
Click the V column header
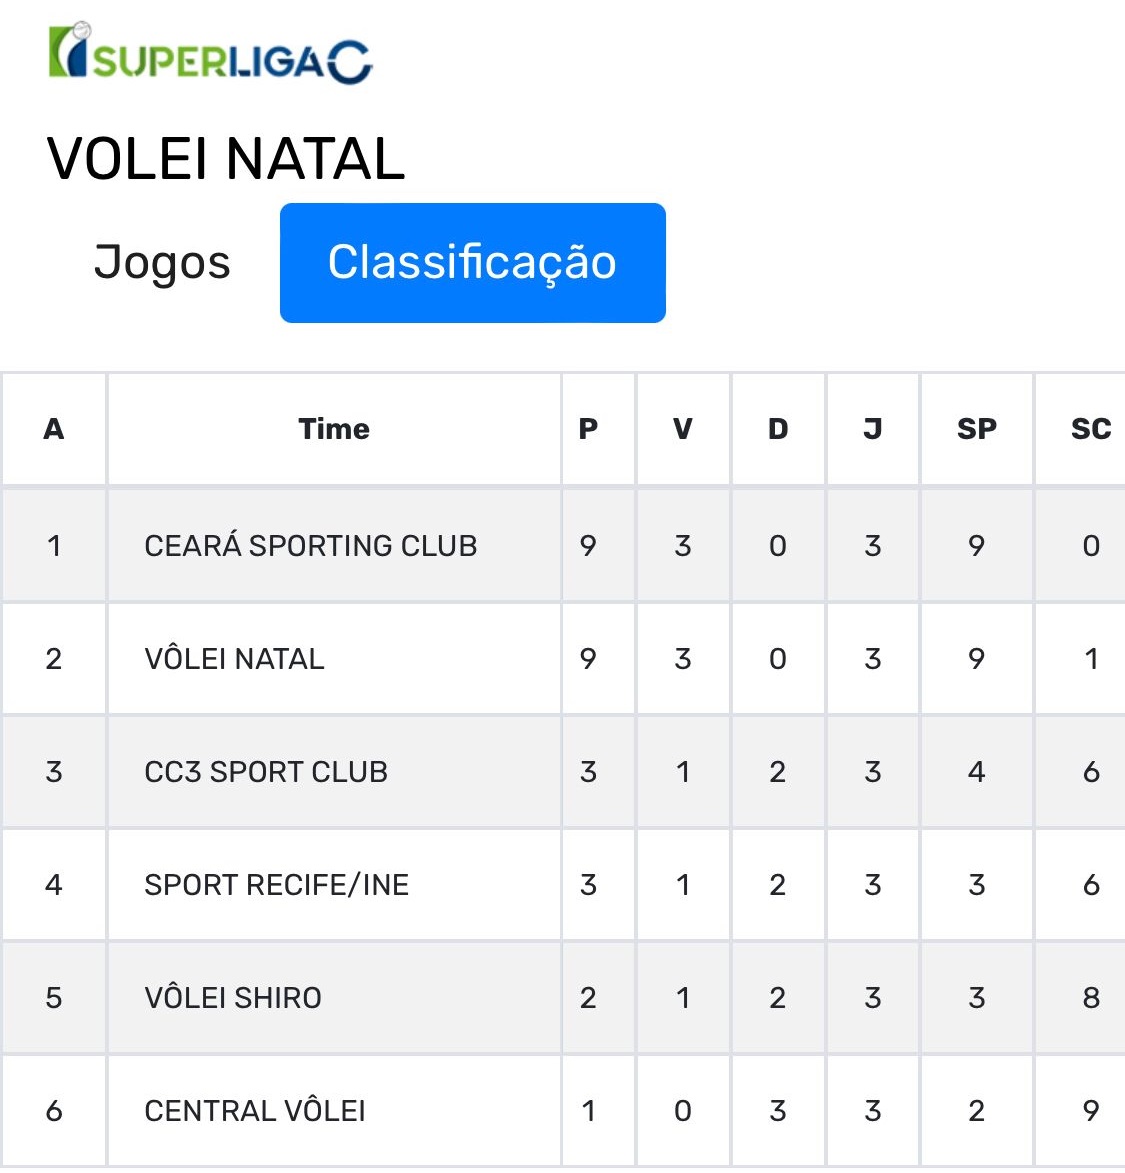click(683, 429)
